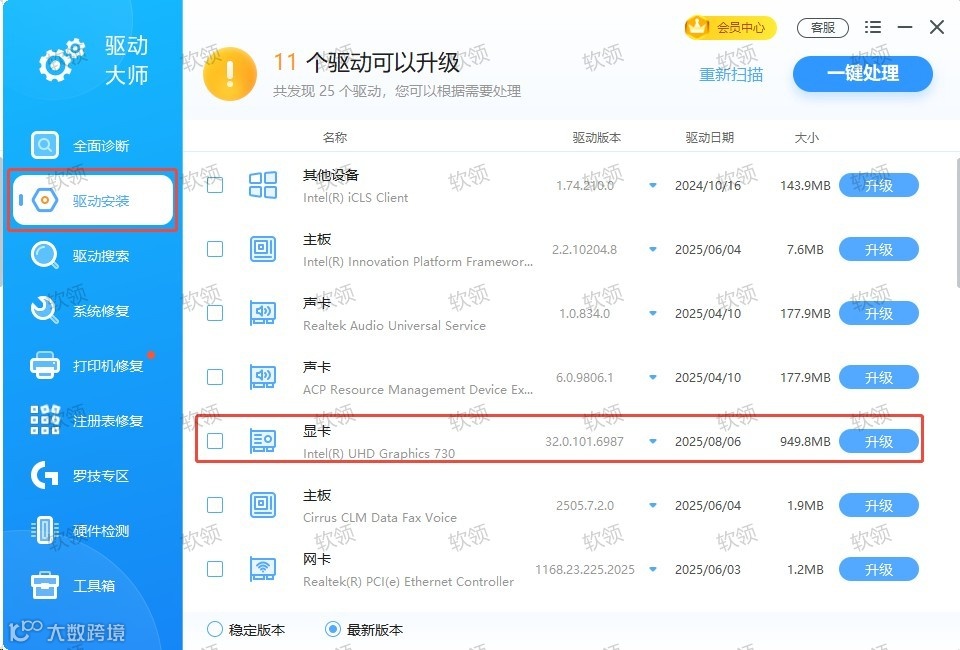Screen dimensions: 960x650
Task: Check the Intel Innovation Platform Framework checkbox
Action: click(x=215, y=249)
